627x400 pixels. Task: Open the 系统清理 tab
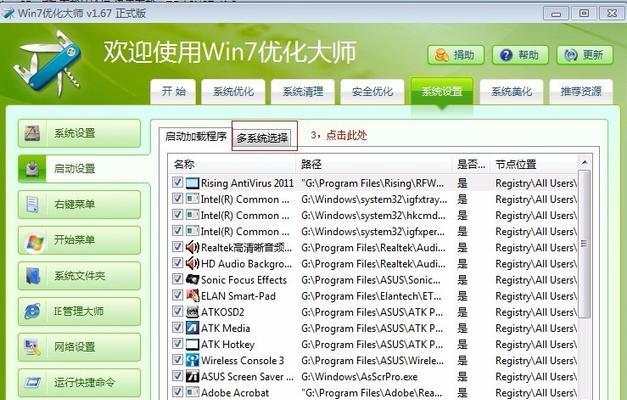click(x=303, y=92)
